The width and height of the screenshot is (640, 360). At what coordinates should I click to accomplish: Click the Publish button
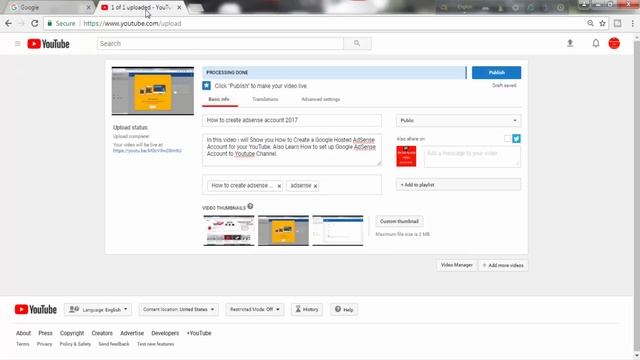496,72
